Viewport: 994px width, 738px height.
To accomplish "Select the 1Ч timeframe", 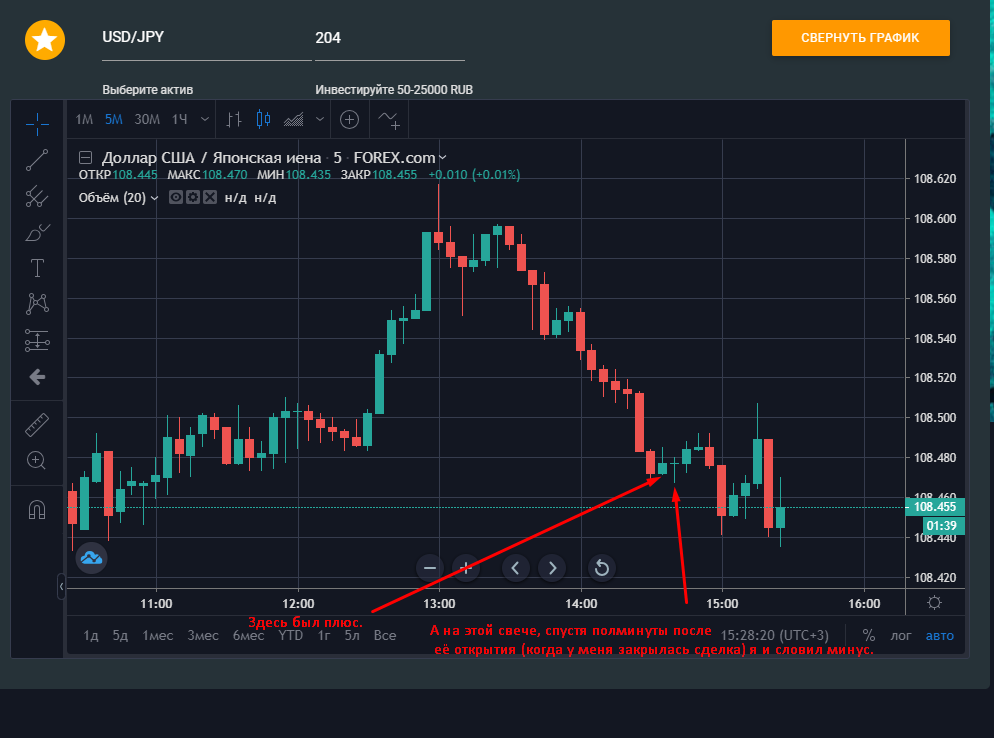I will [x=179, y=119].
